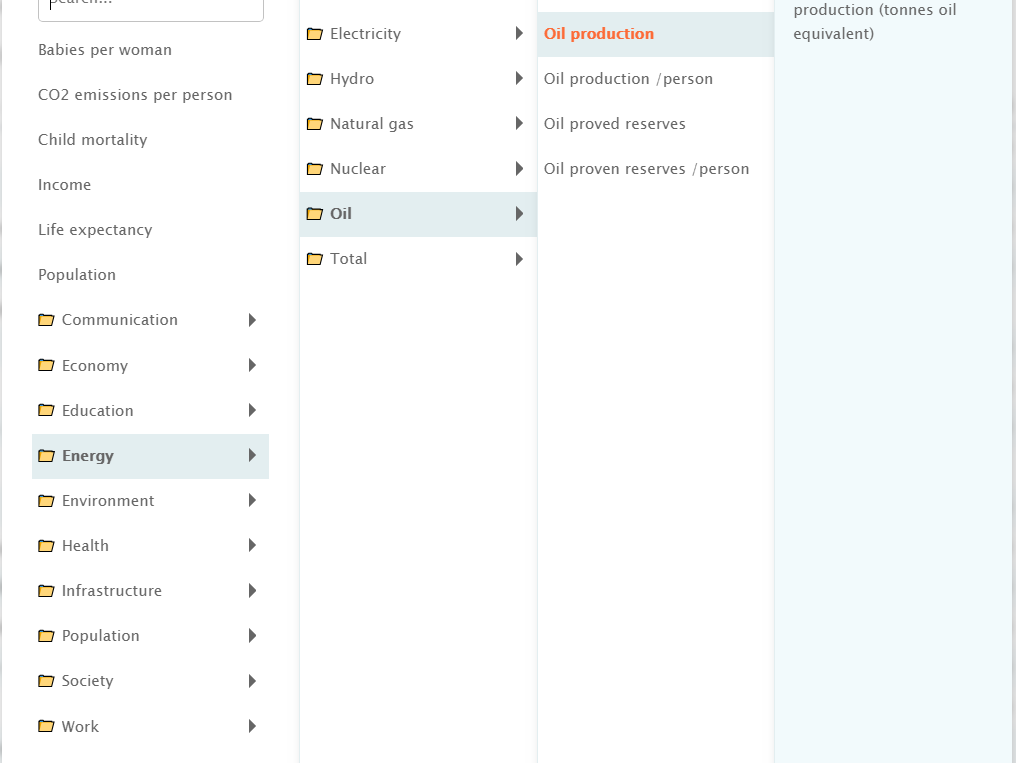
Task: Open the Economy folder label
Action: click(x=95, y=366)
